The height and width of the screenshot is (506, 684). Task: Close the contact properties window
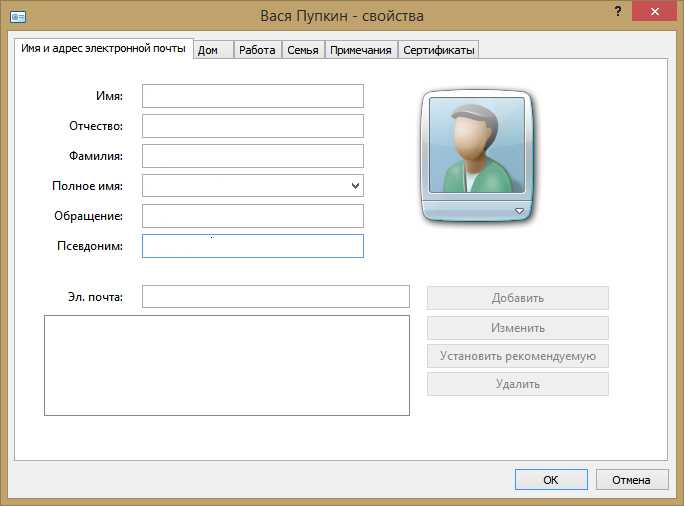pos(654,11)
